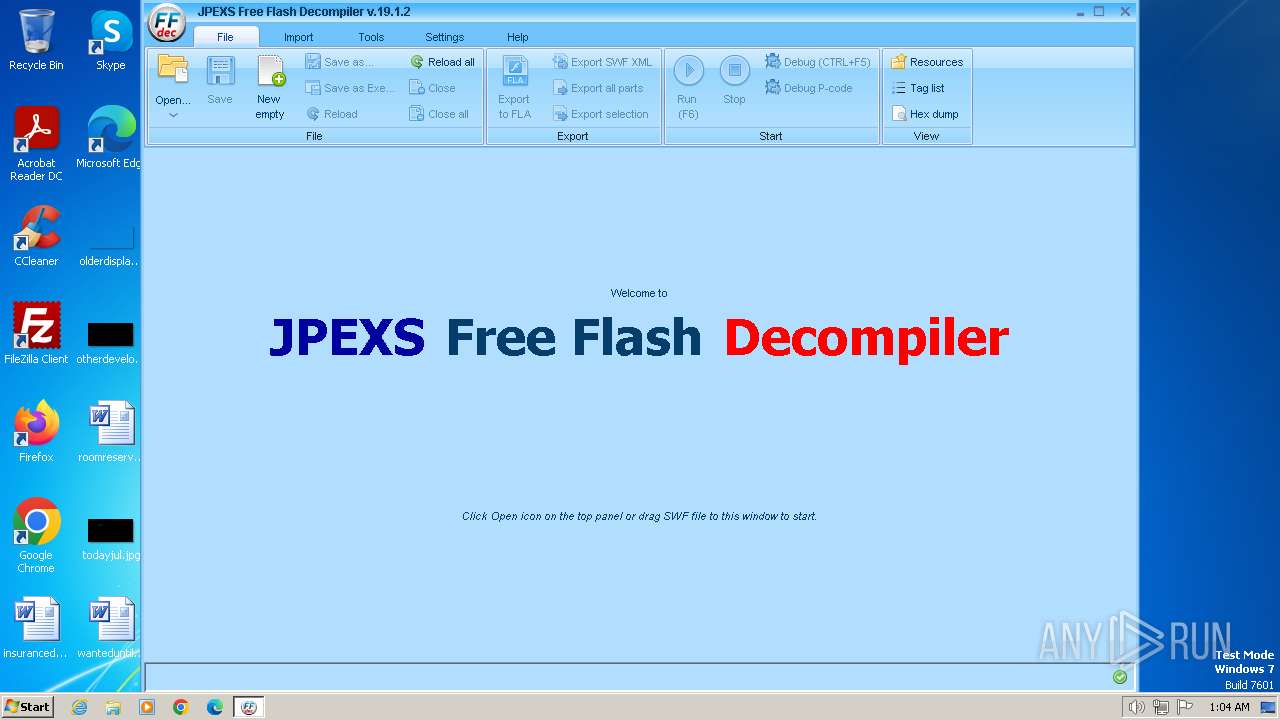The image size is (1280, 720).
Task: Click Export selection
Action: click(601, 114)
